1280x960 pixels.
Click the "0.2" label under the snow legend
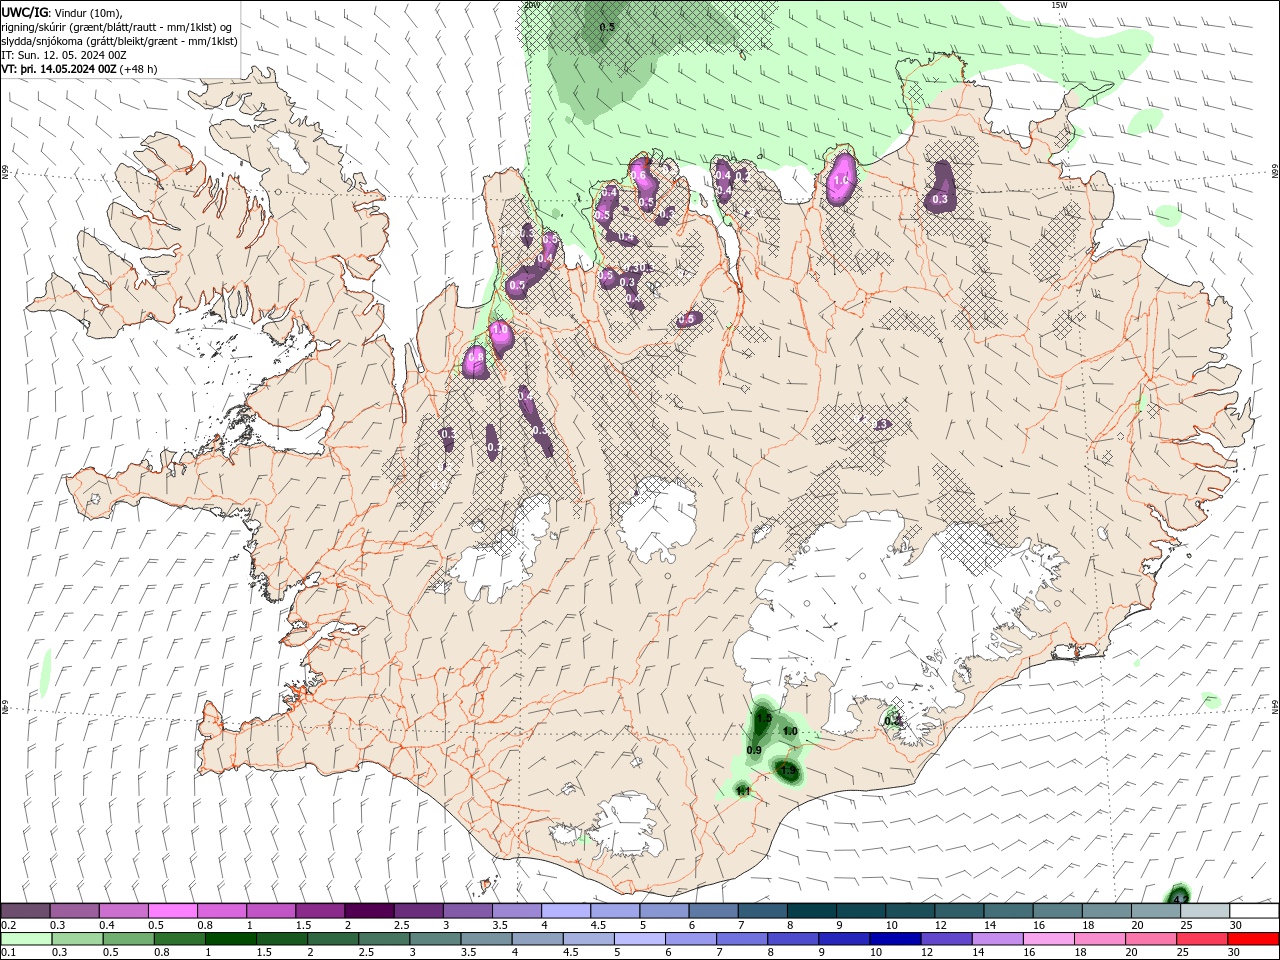(x=8, y=925)
